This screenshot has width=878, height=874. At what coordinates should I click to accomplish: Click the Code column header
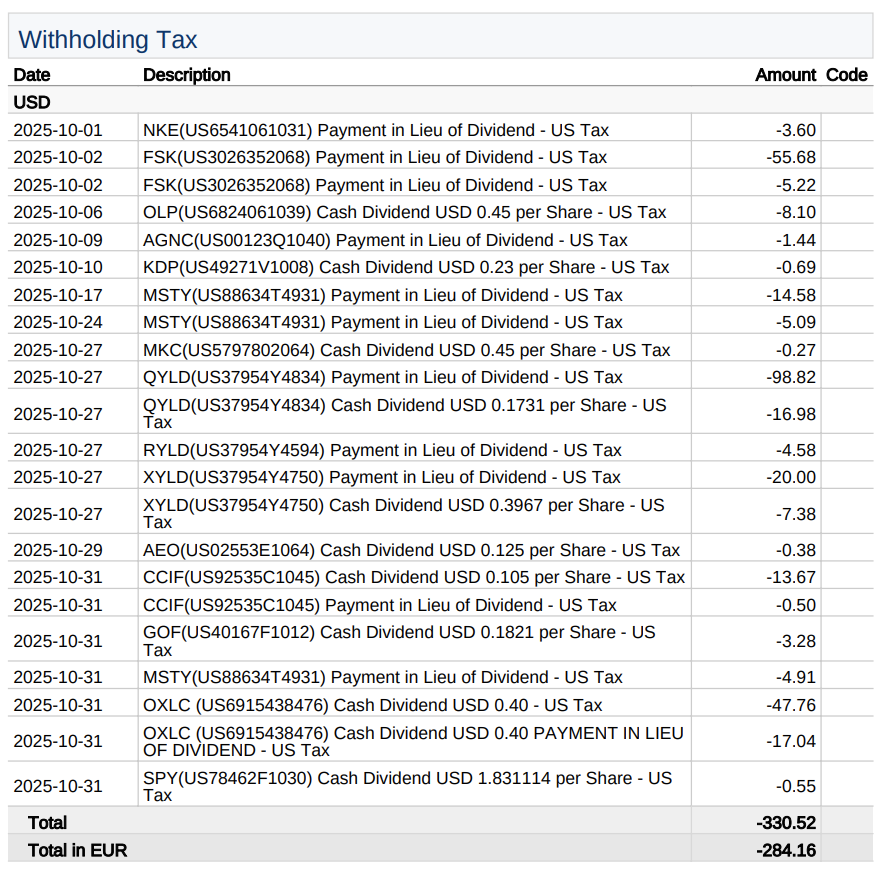846,75
